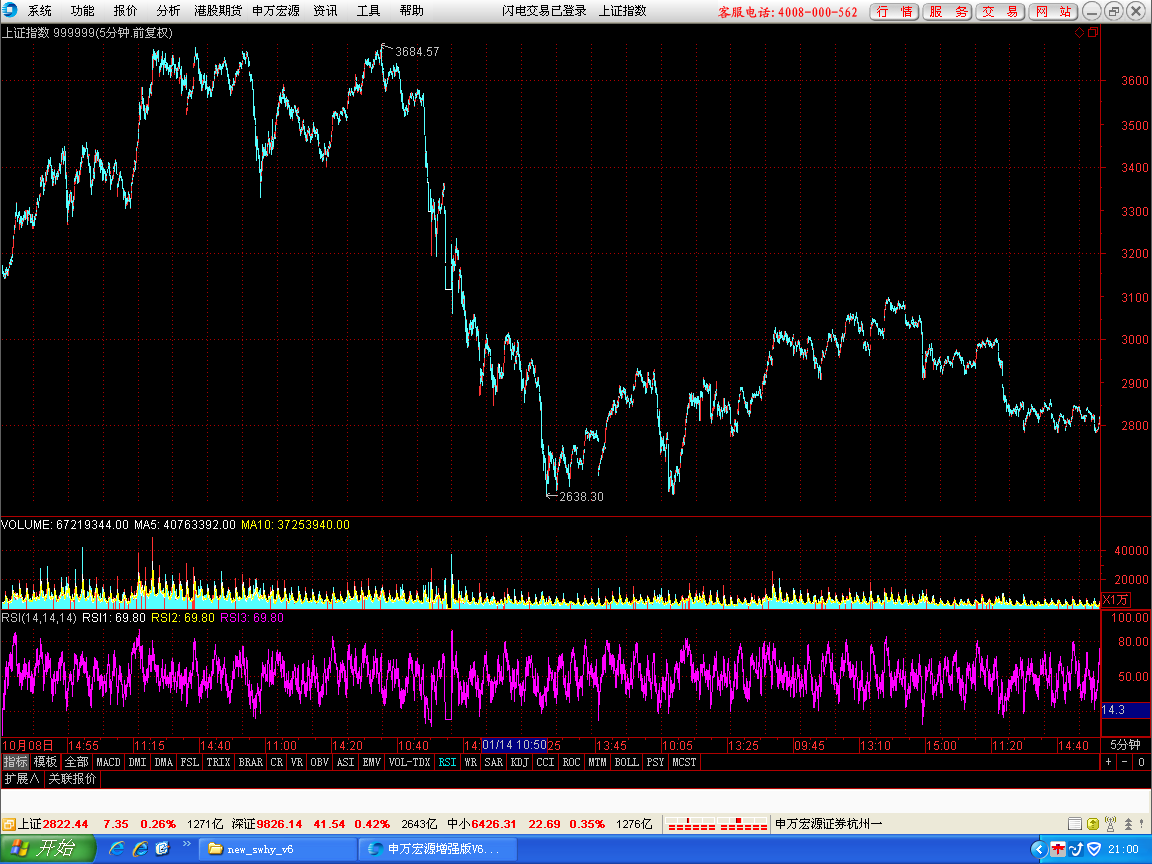The width and height of the screenshot is (1152, 864).
Task: Click the shield security tray icon
Action: click(1094, 849)
